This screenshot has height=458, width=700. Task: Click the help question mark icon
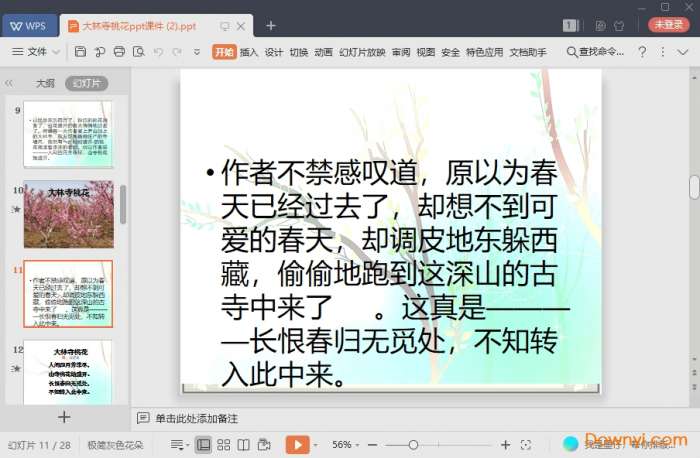(x=642, y=52)
